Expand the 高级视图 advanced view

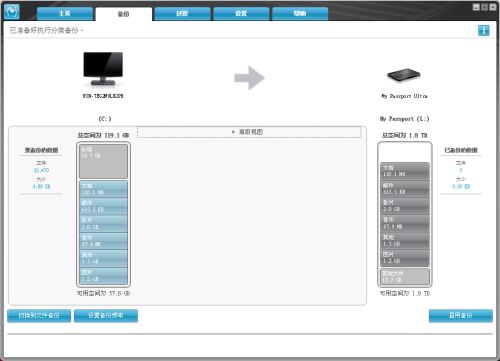[249, 132]
